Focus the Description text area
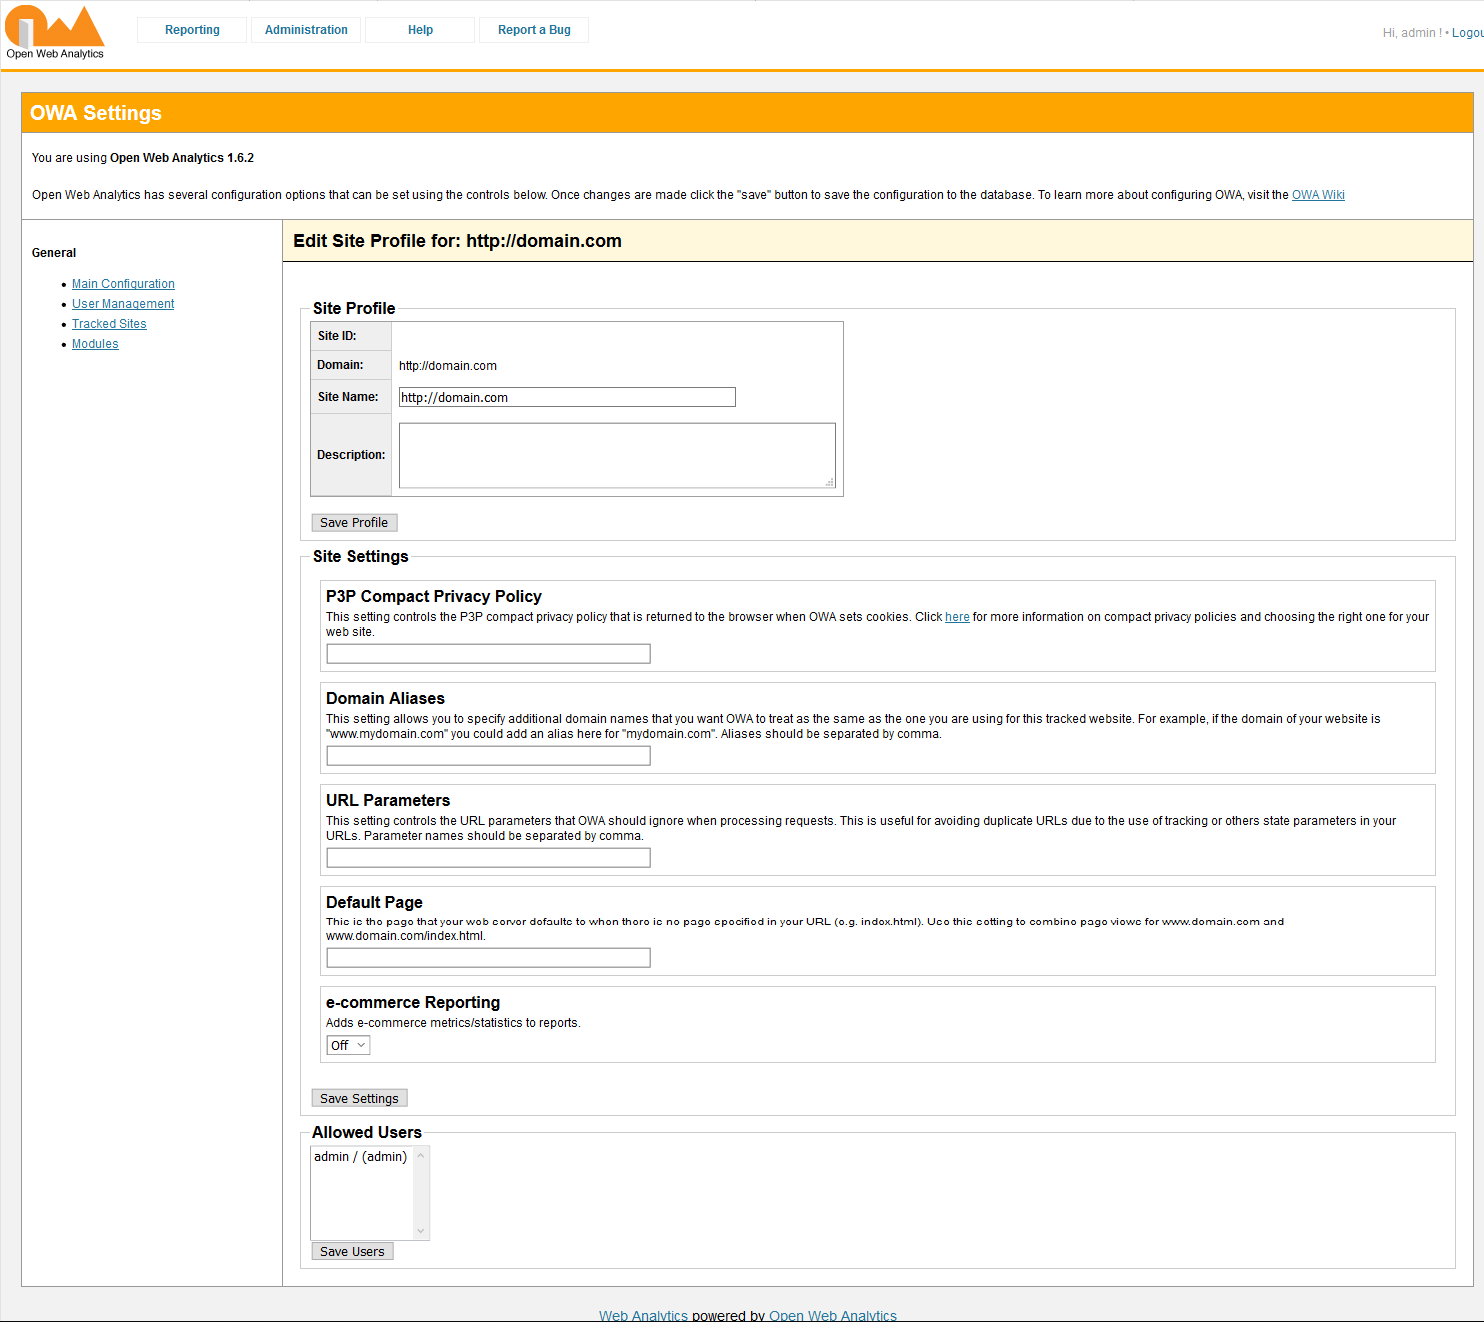 [616, 455]
